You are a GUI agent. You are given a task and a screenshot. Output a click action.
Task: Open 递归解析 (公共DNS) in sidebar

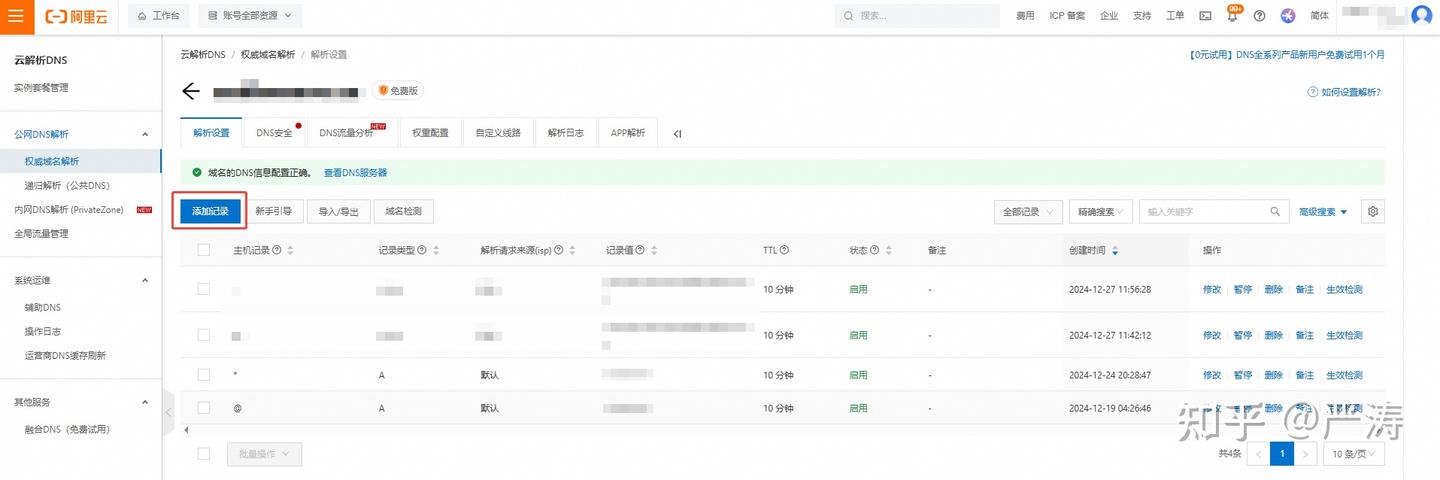click(67, 185)
